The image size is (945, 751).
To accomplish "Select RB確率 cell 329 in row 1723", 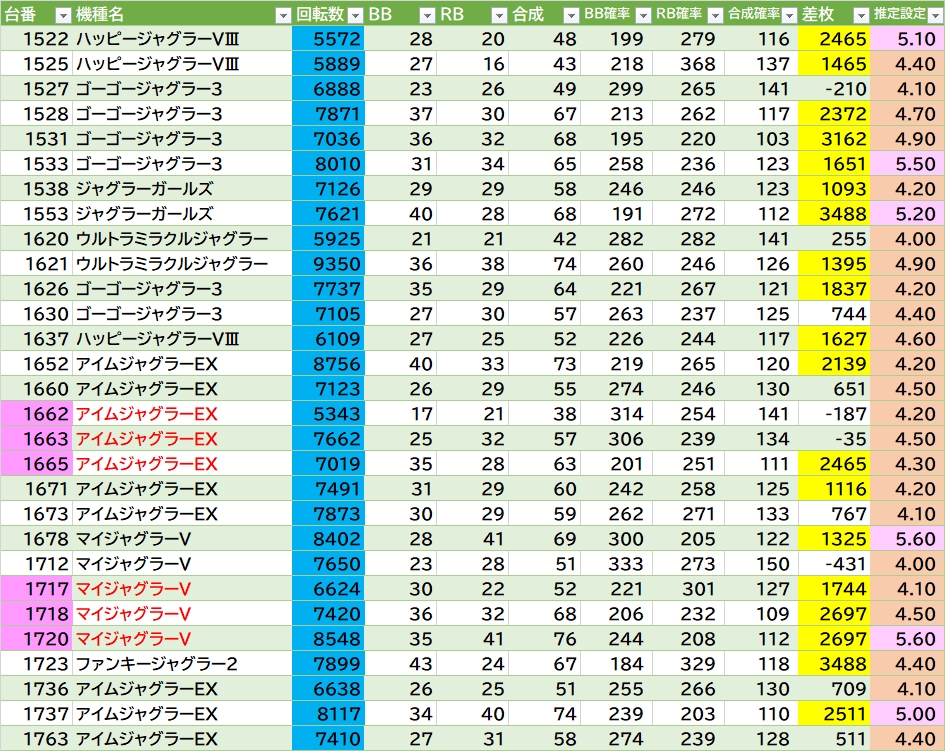I will (x=689, y=664).
